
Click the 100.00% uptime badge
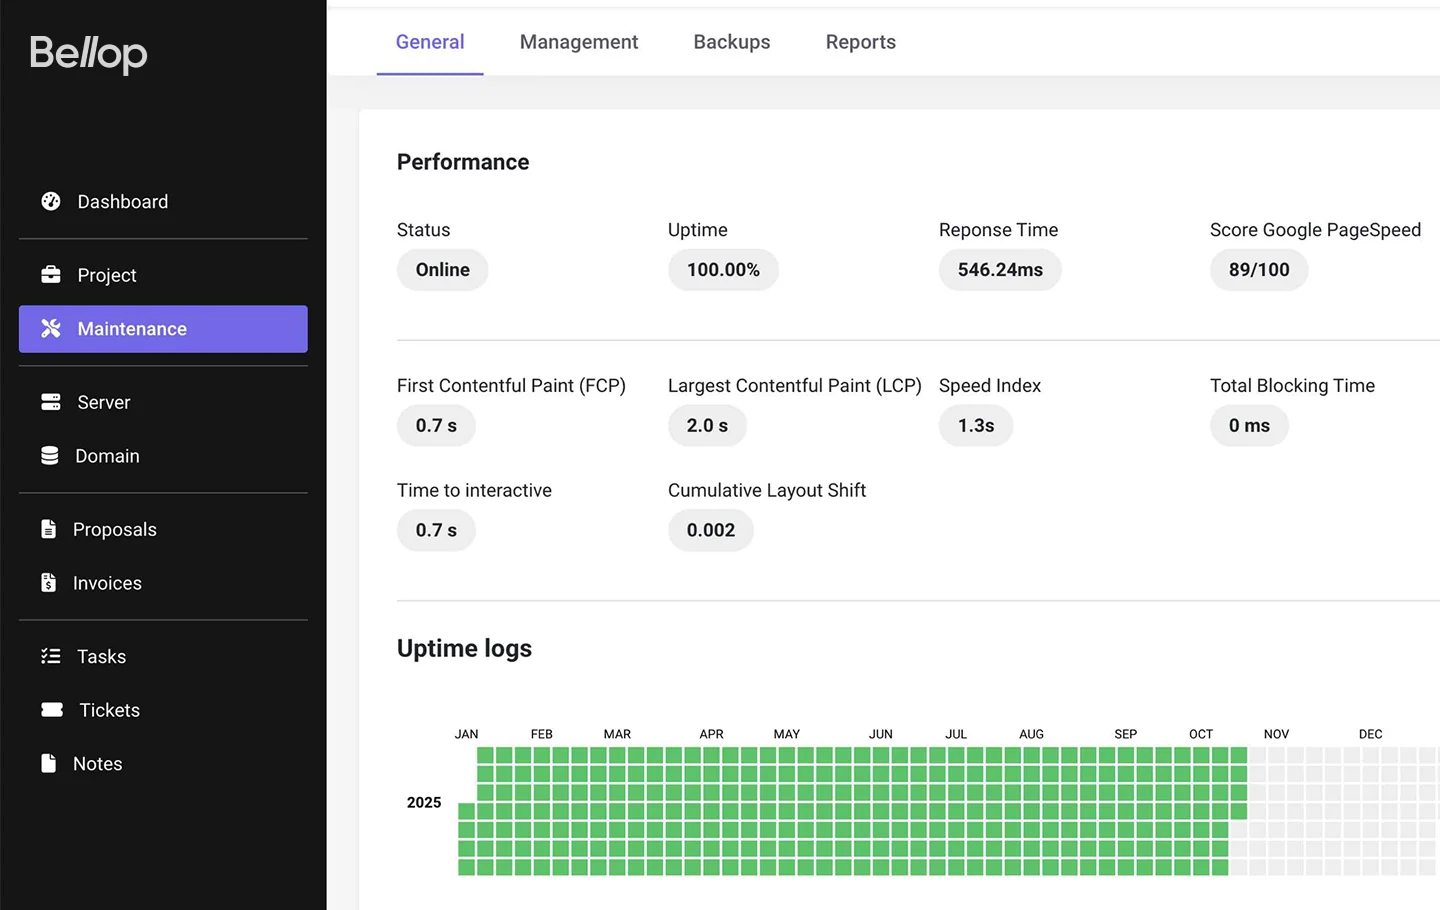(722, 270)
